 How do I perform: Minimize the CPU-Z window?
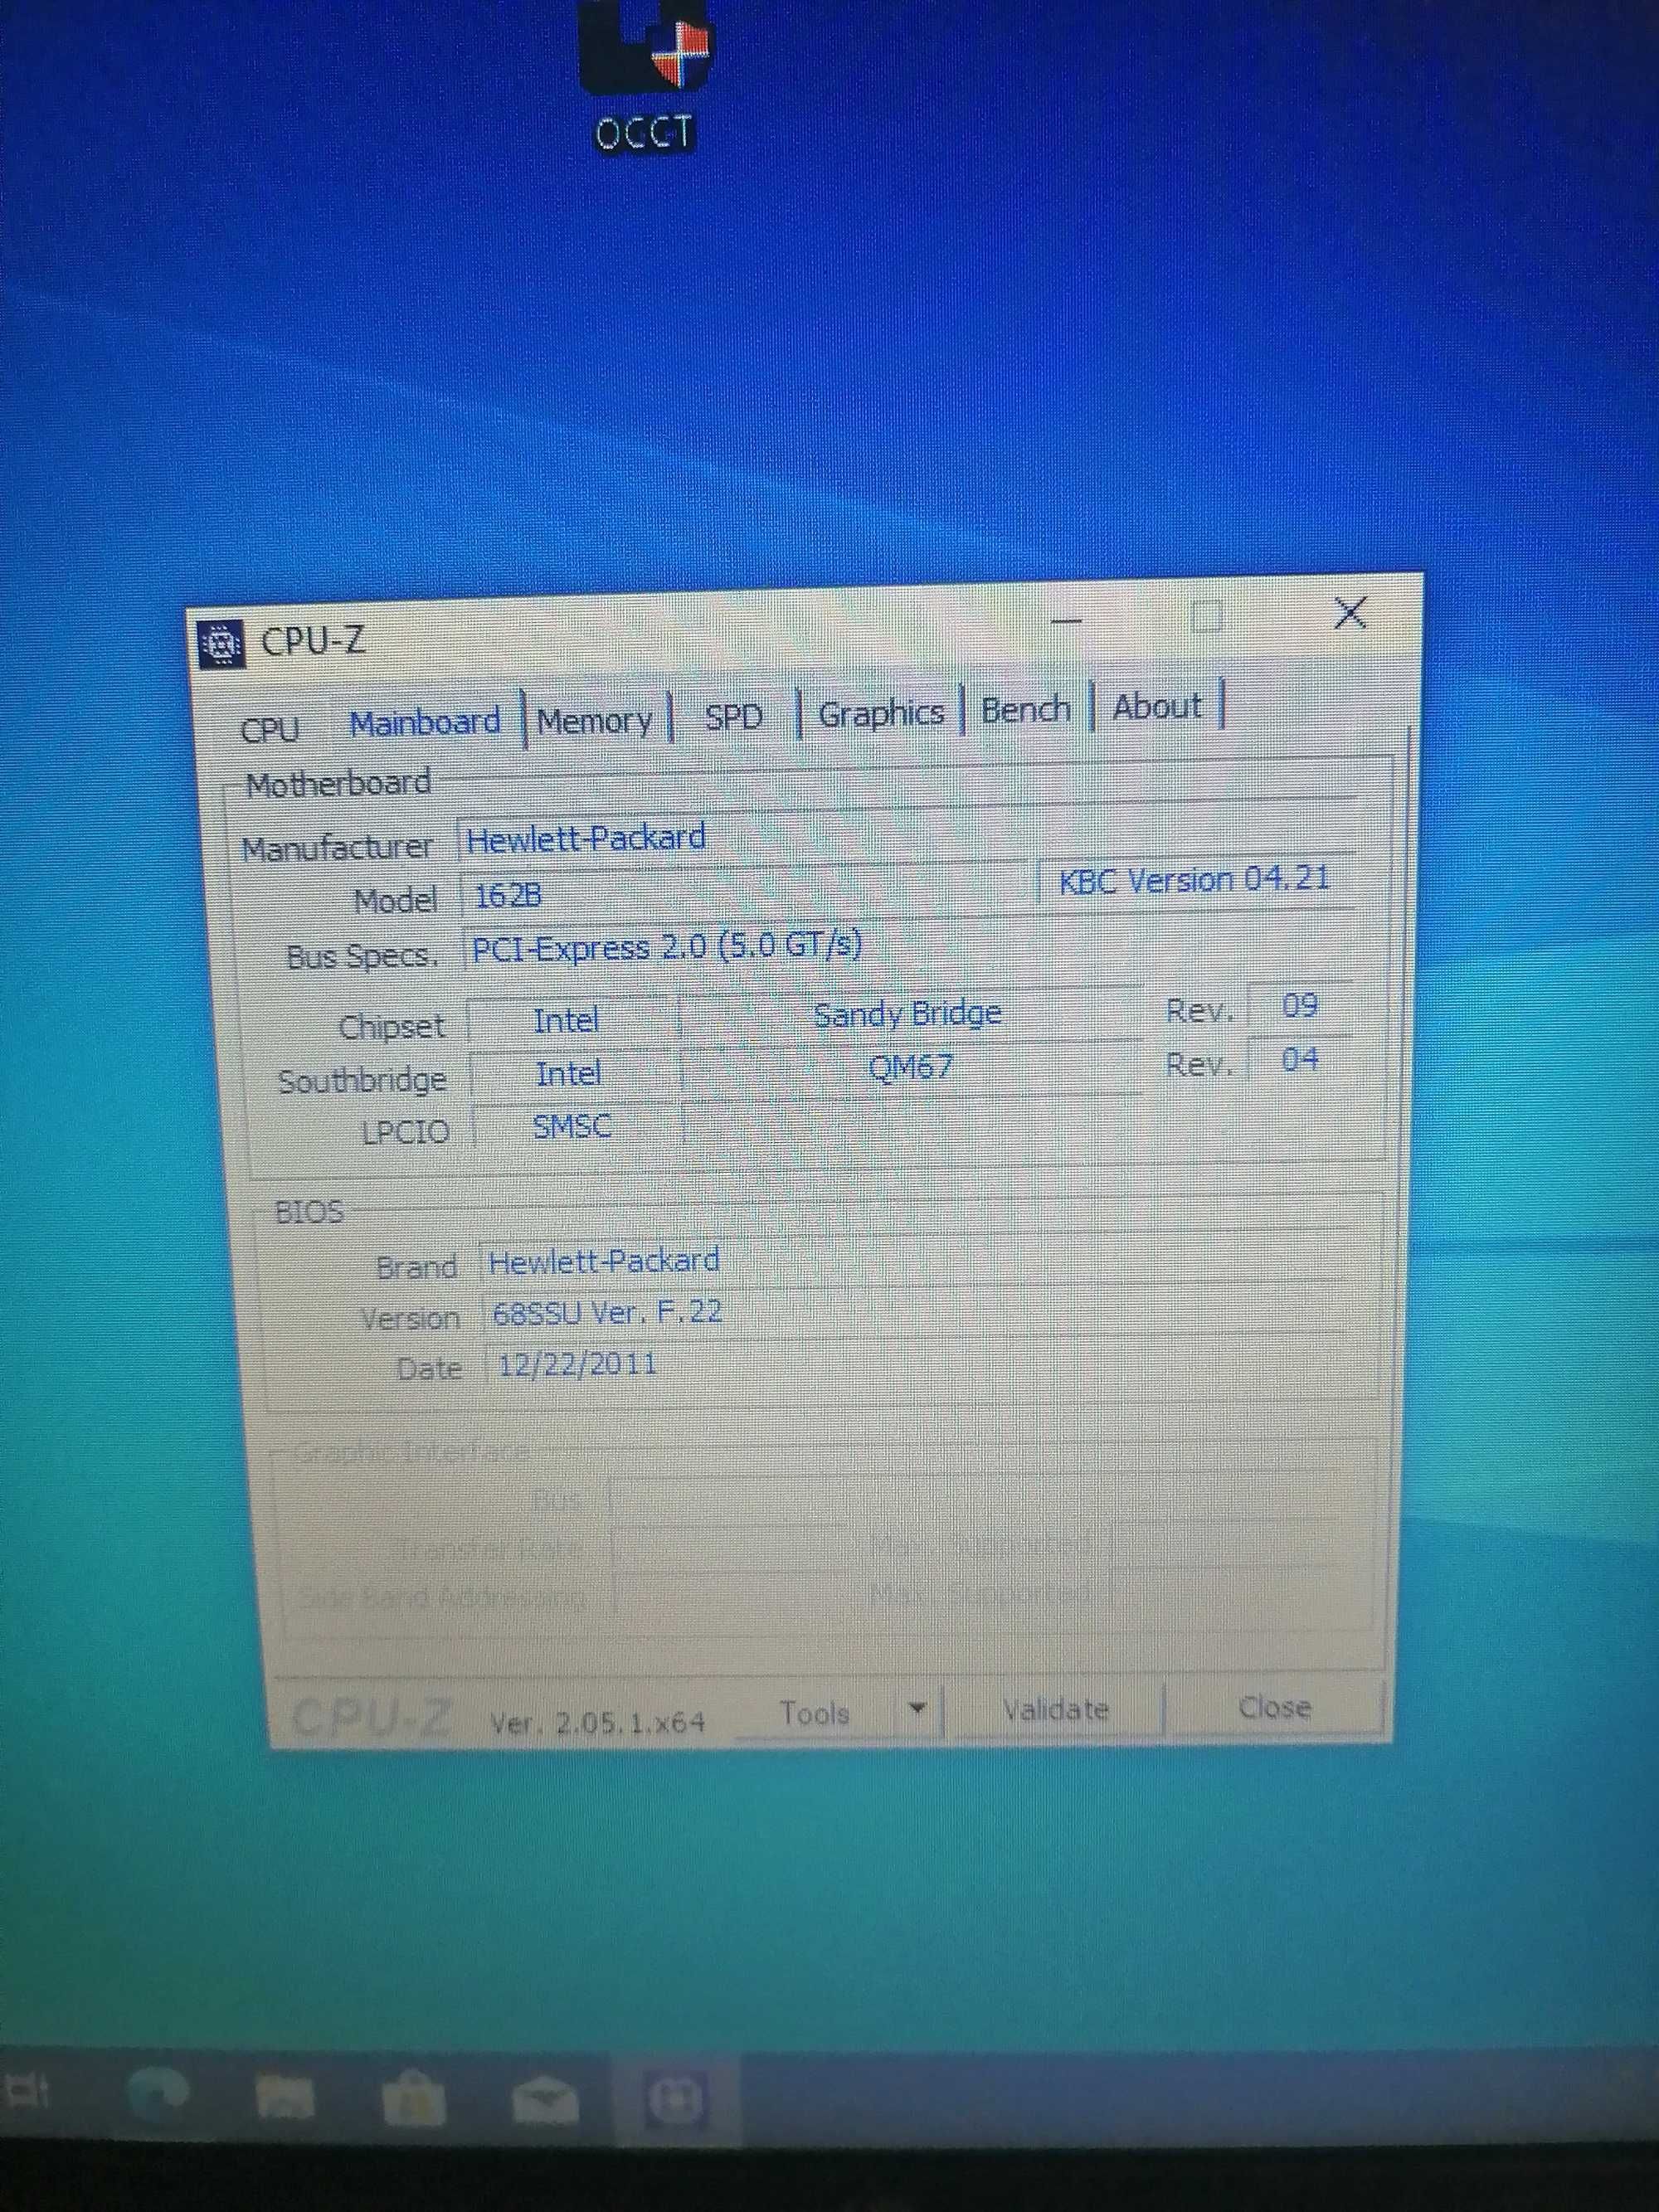click(1067, 620)
